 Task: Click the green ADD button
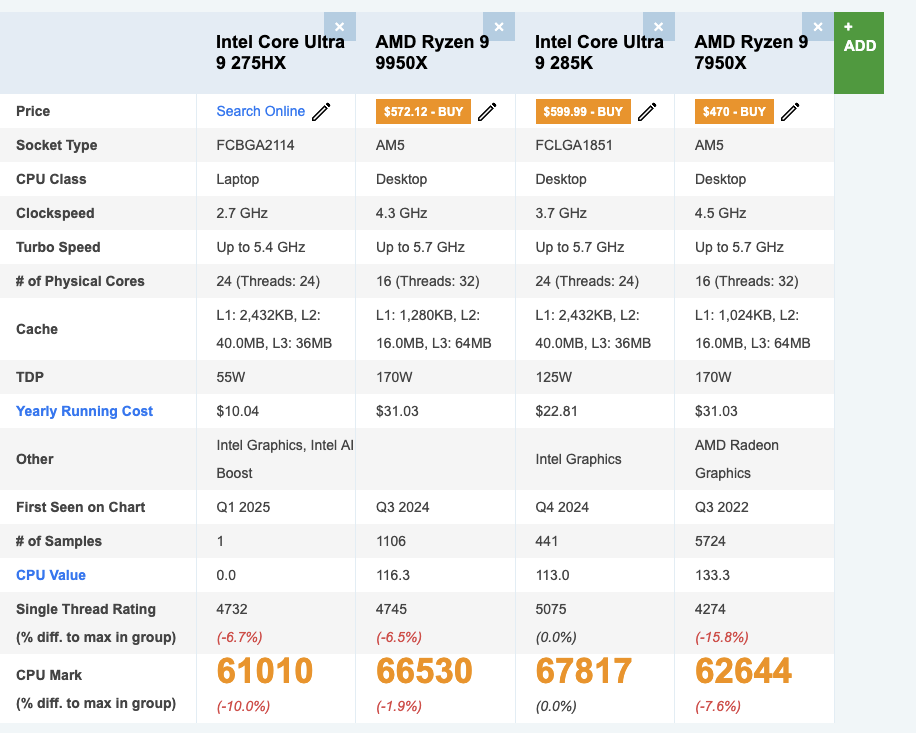click(x=859, y=53)
